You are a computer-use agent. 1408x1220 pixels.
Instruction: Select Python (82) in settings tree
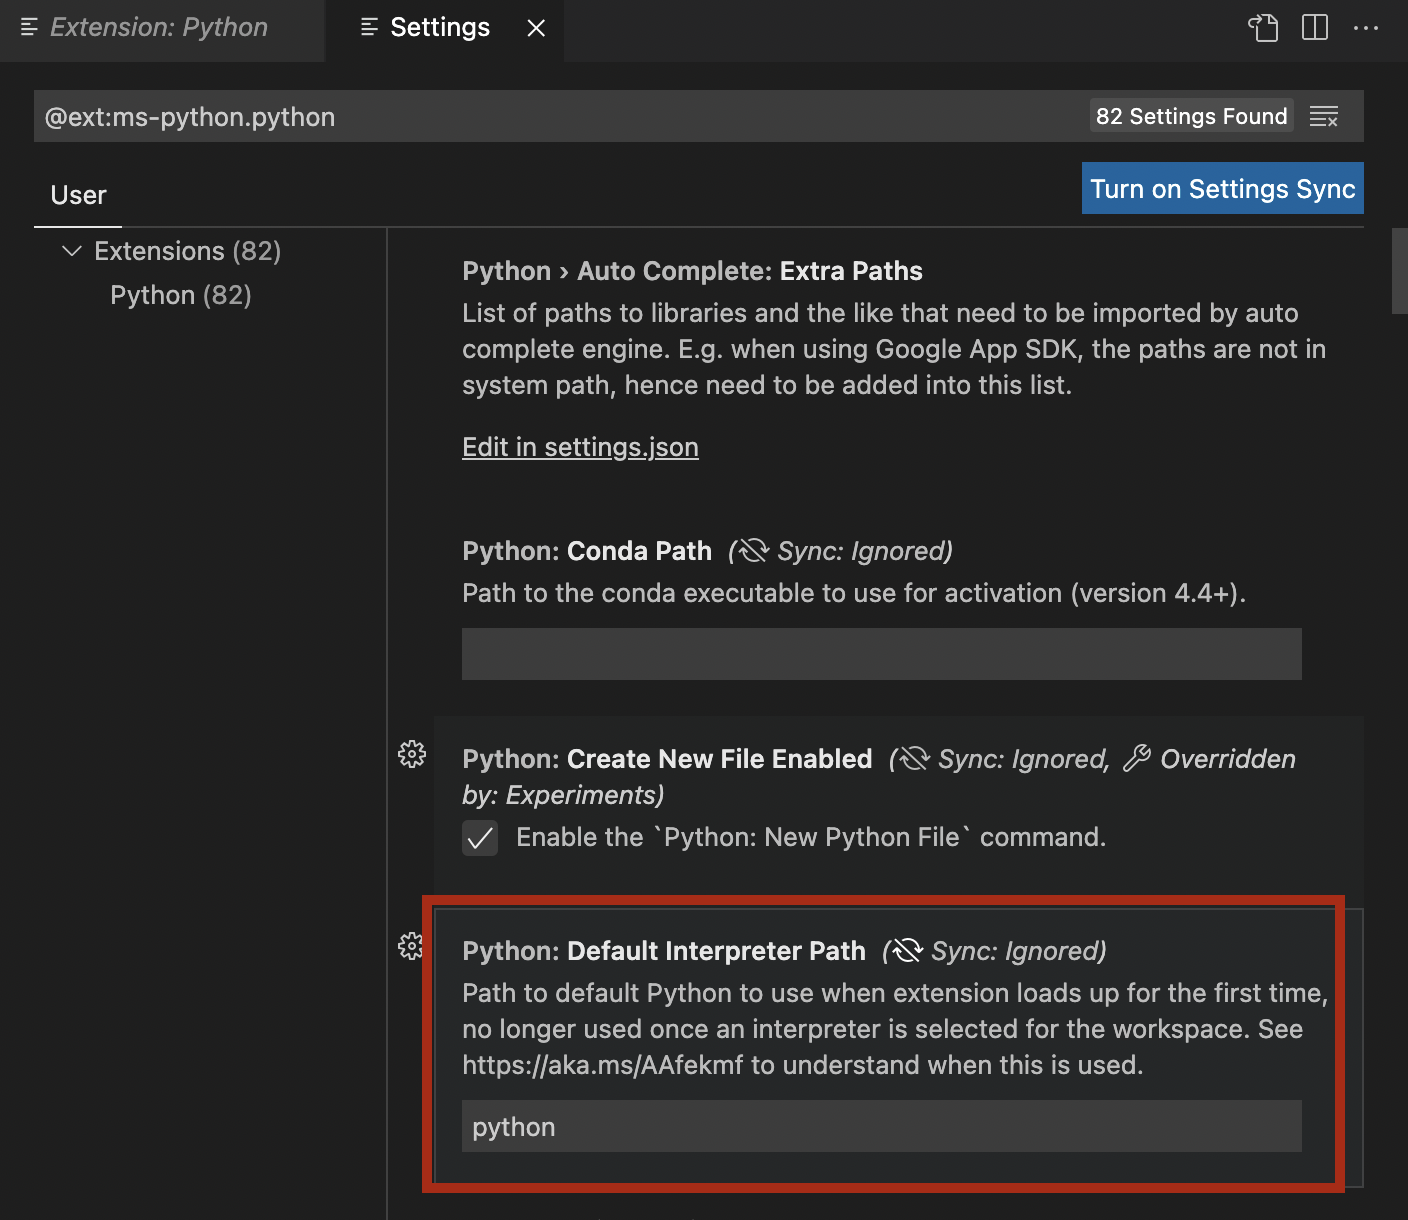(x=181, y=295)
